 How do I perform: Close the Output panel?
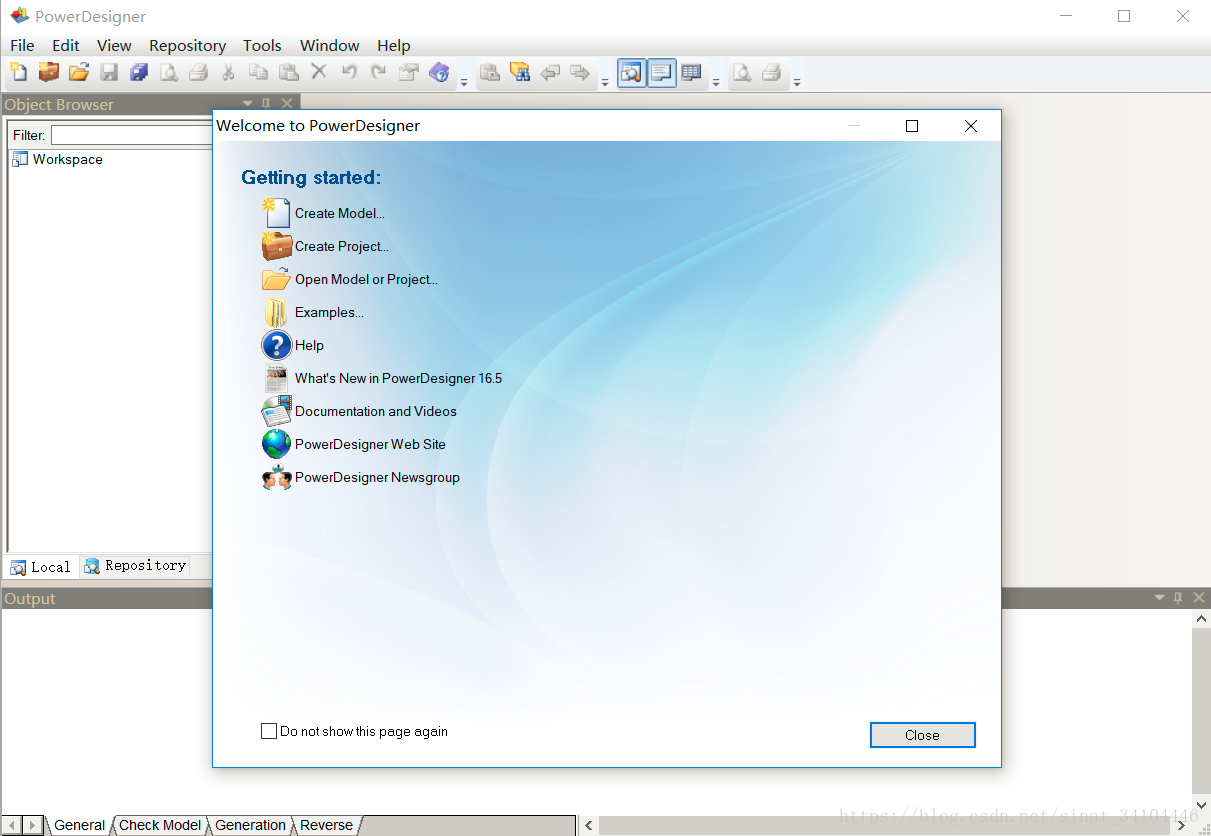pos(1198,597)
